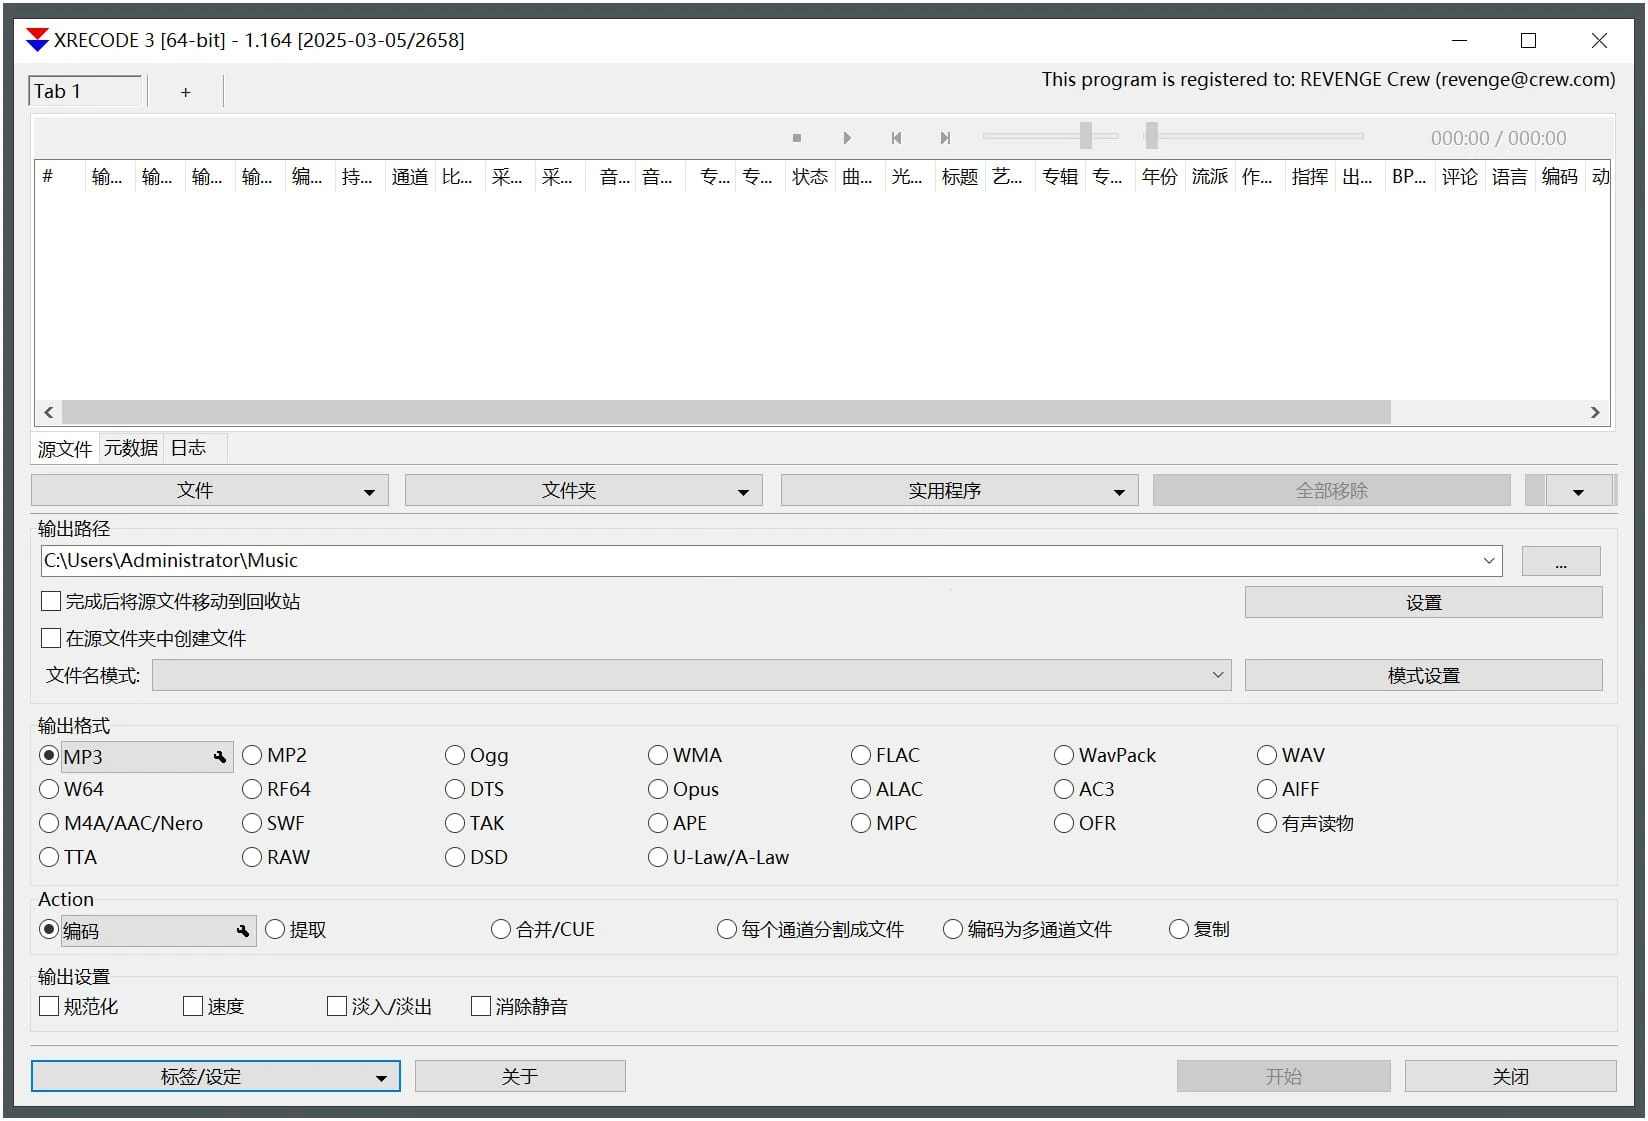Open MP3 encoder settings via its wrench icon
The image size is (1648, 1121).
click(x=219, y=757)
